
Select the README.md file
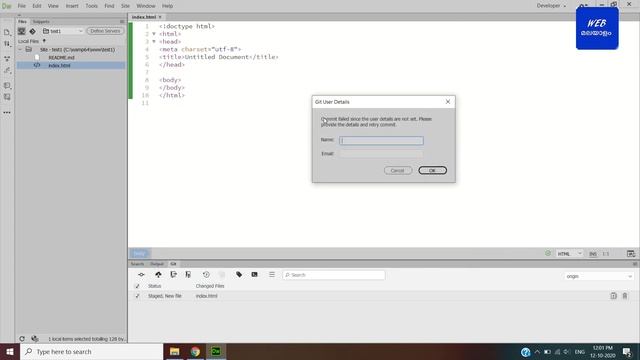[x=61, y=58]
